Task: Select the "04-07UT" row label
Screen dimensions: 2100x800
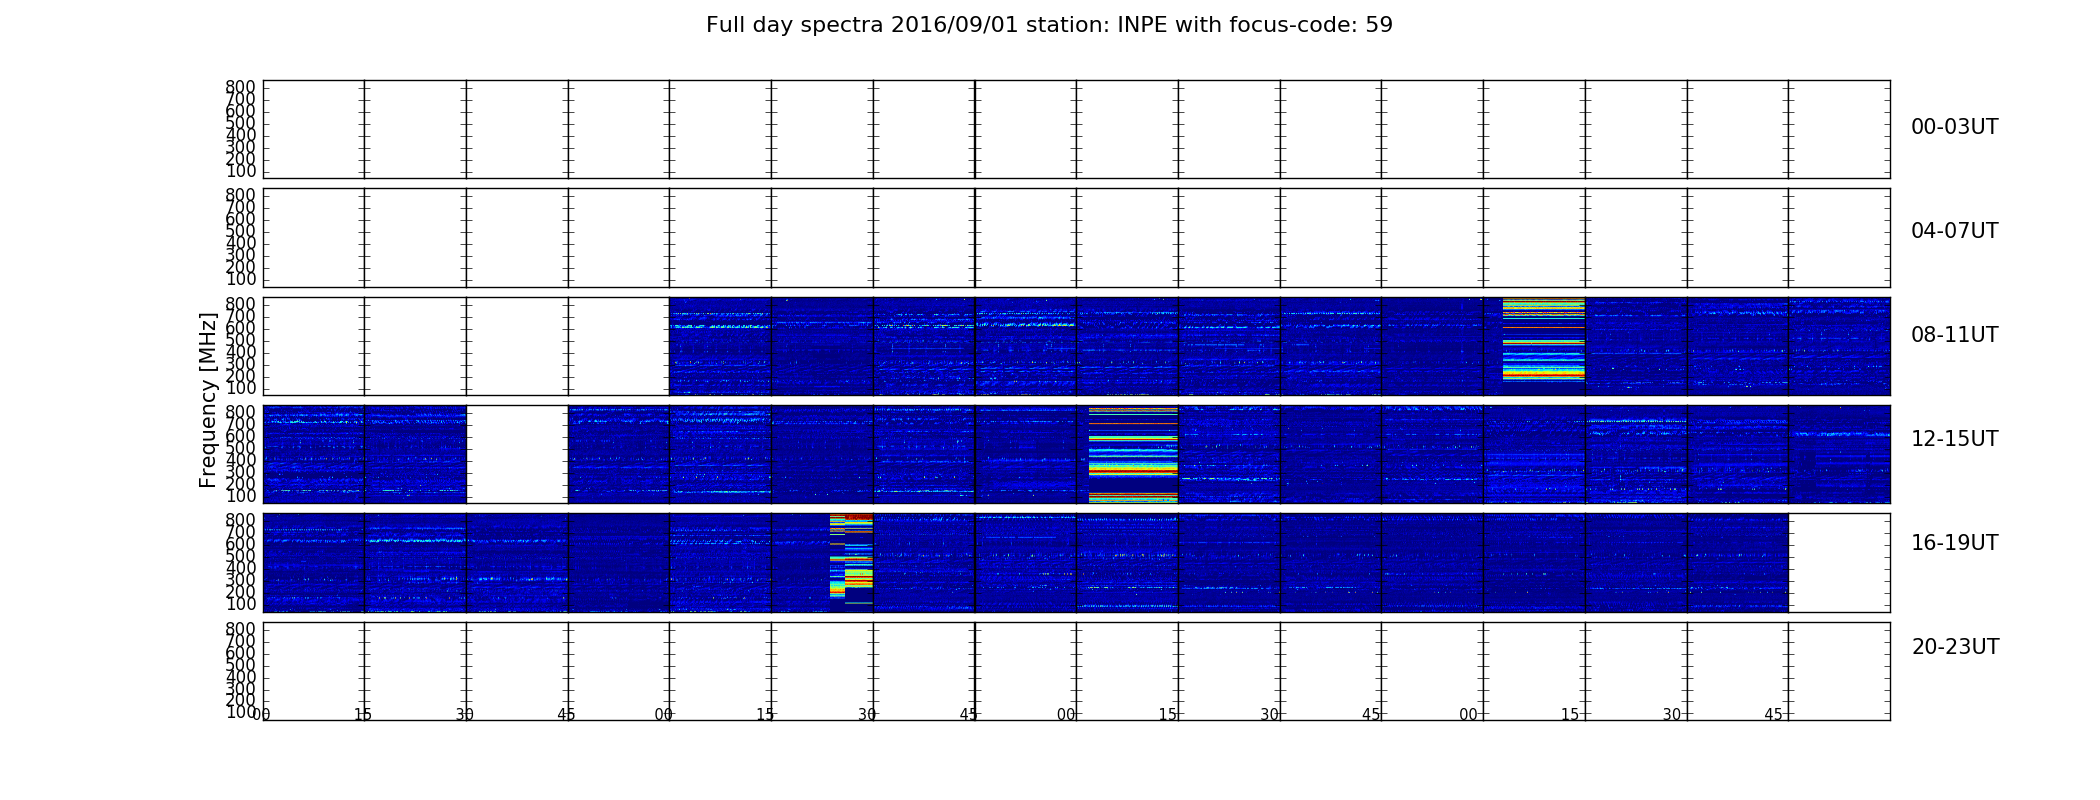Action: [x=1954, y=231]
